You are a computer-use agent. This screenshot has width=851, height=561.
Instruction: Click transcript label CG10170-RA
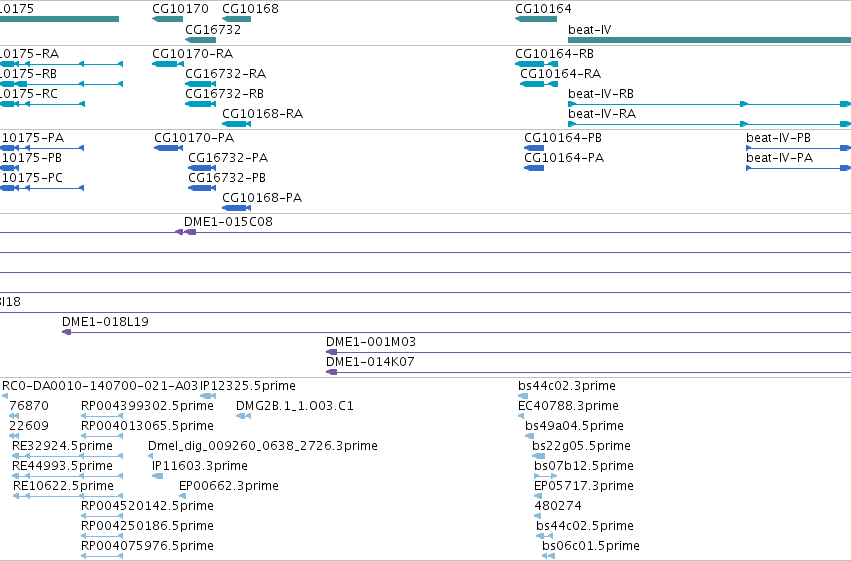[x=192, y=54]
